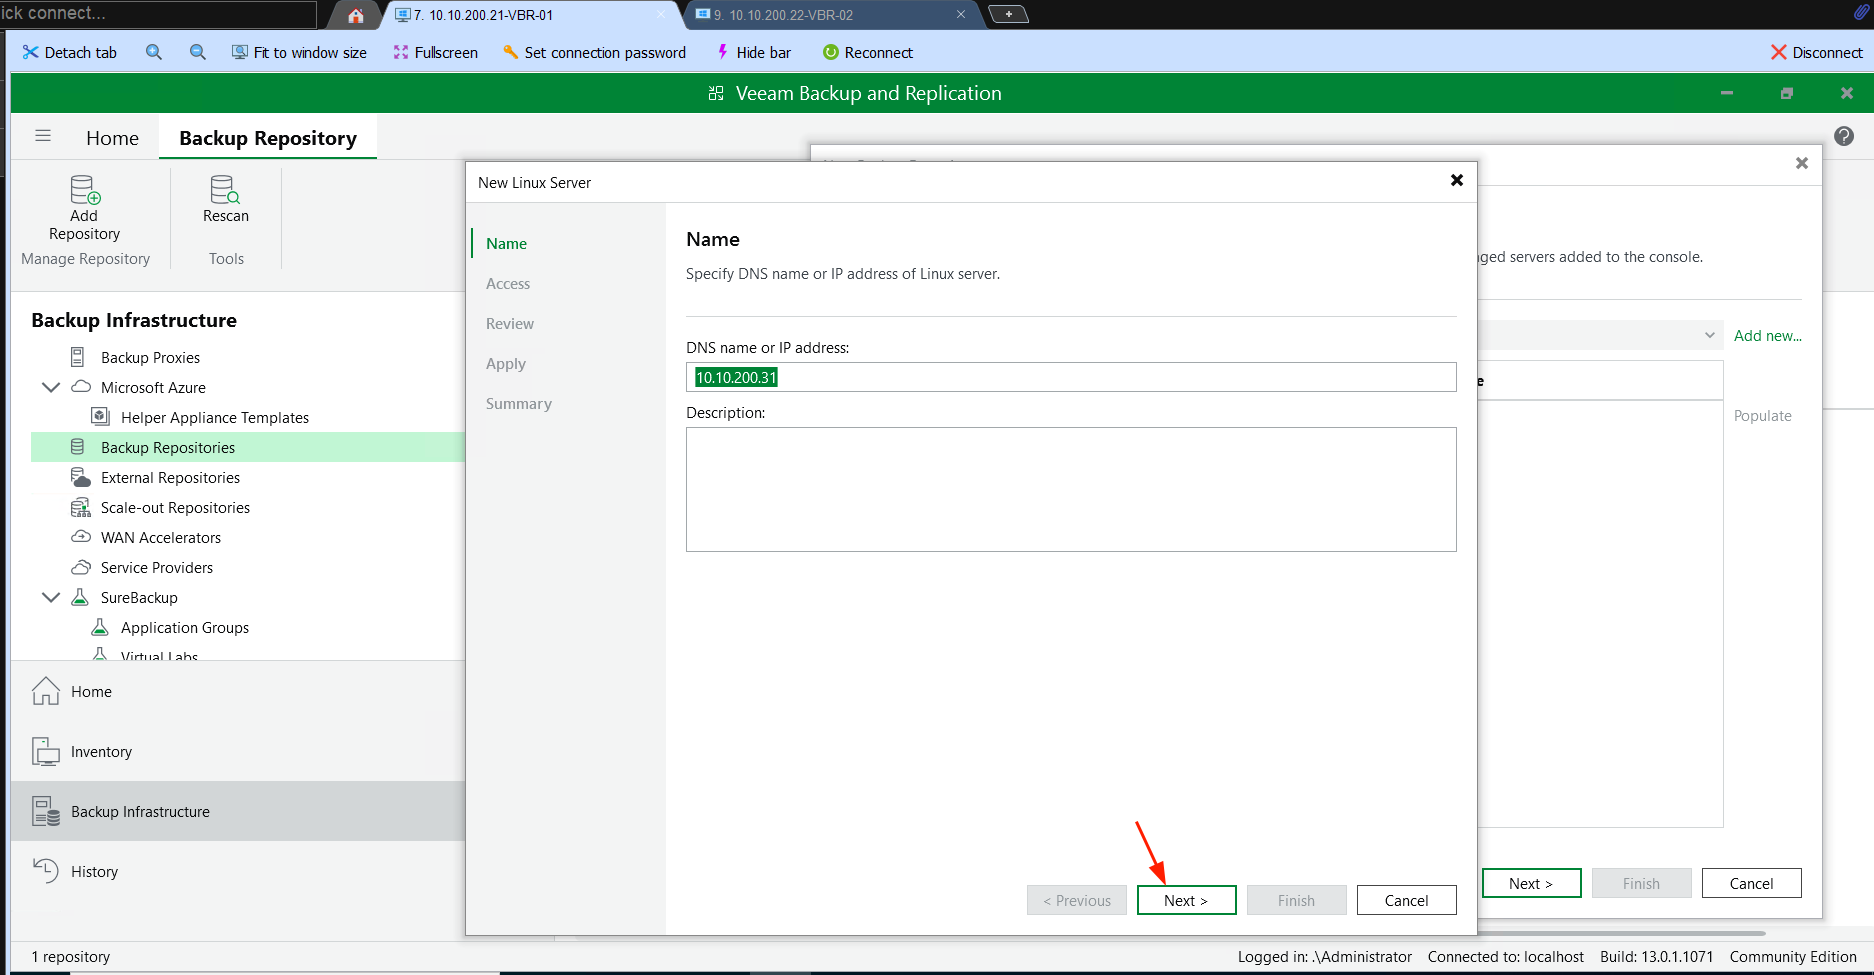Go to the Name wizard step

pyautogui.click(x=506, y=243)
